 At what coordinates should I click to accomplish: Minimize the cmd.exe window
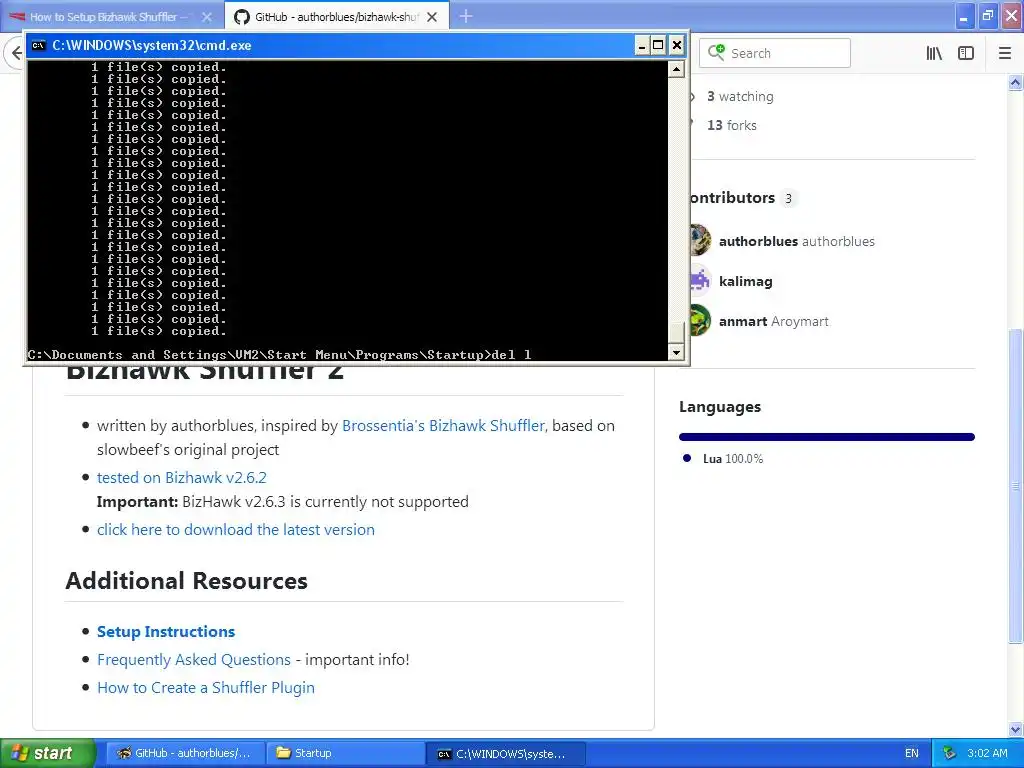pyautogui.click(x=642, y=45)
